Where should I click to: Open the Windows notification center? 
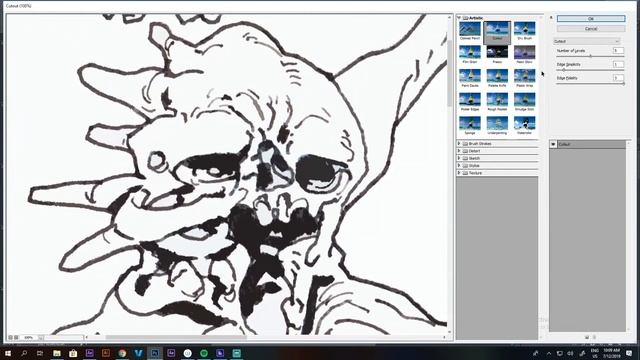[x=629, y=353]
